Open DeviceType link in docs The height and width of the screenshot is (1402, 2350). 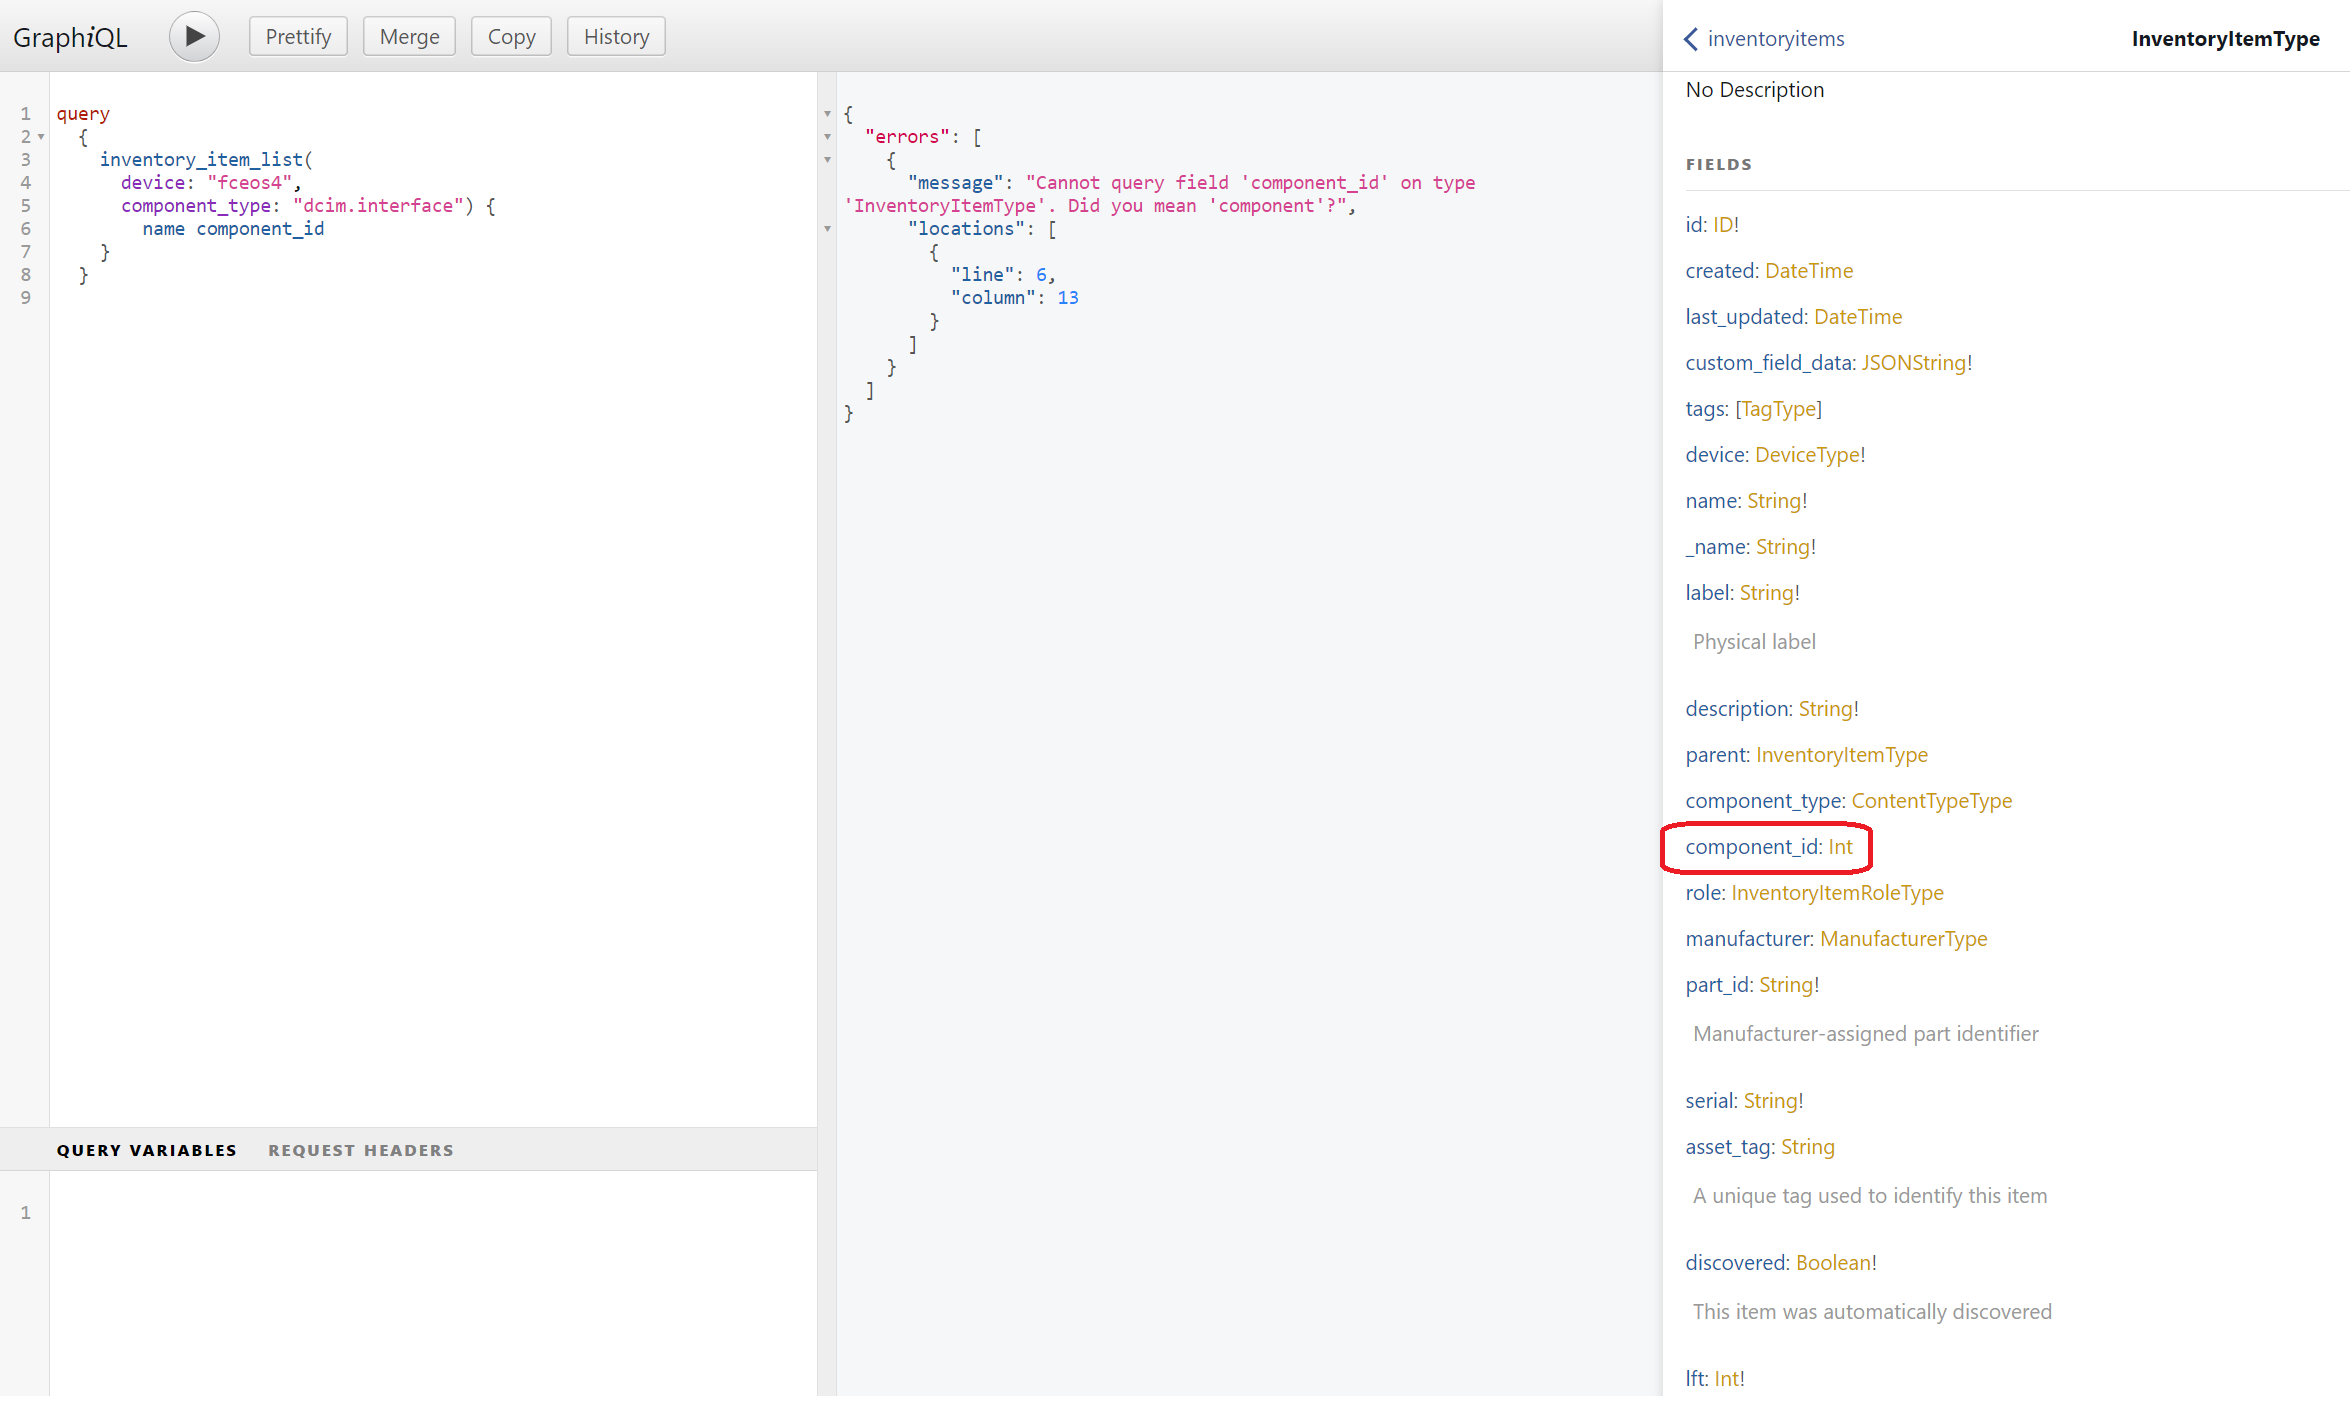[x=1807, y=455]
